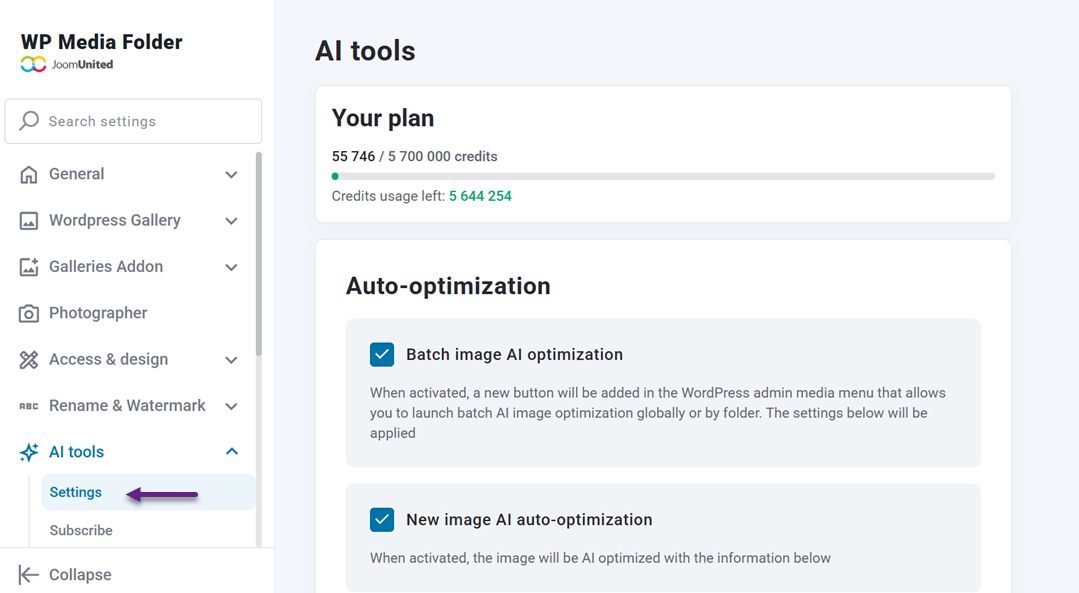1079x593 pixels.
Task: Click the Access & design tools icon
Action: (x=27, y=359)
